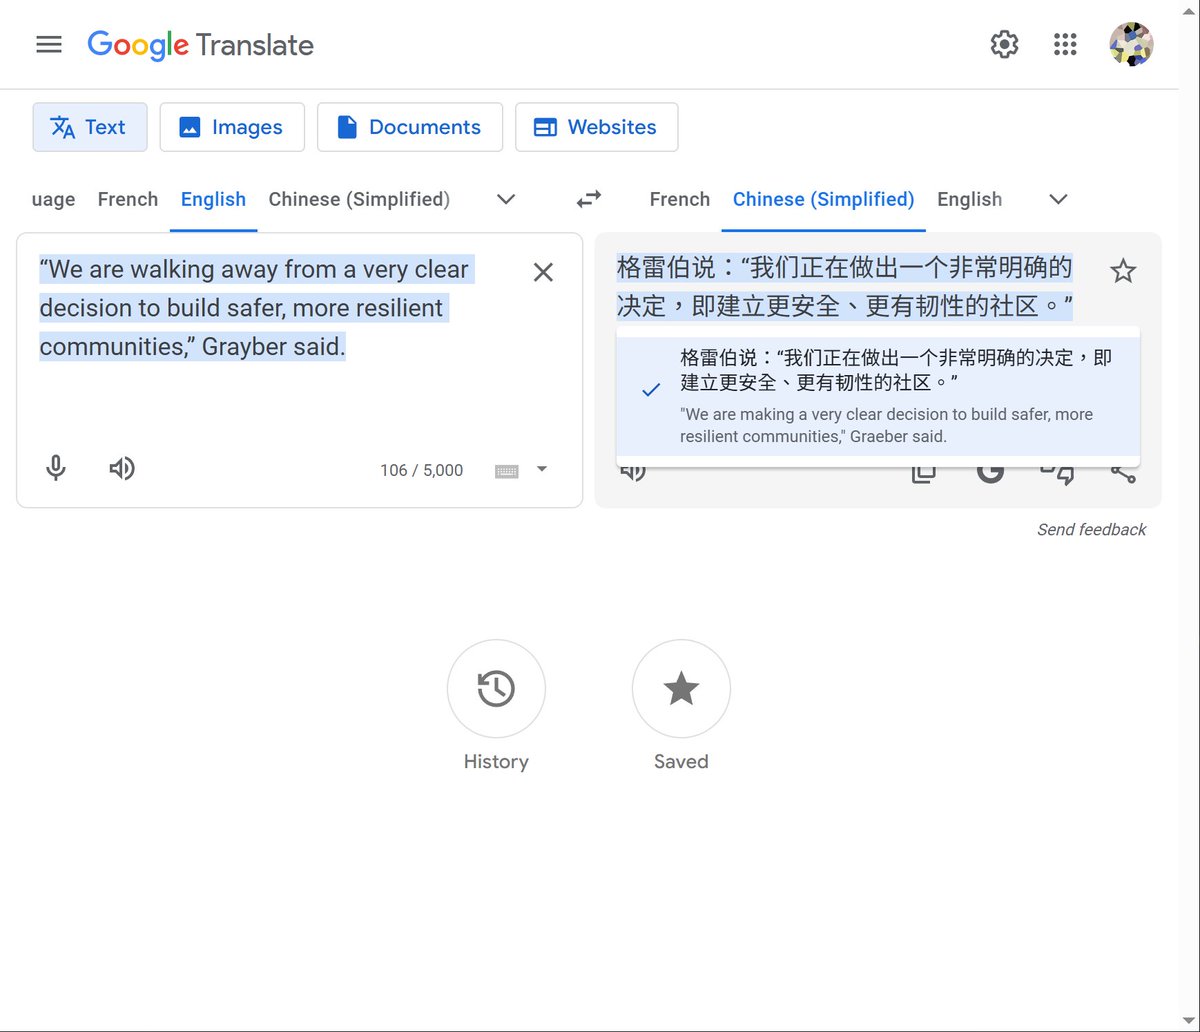Expand the source language list

tap(506, 199)
